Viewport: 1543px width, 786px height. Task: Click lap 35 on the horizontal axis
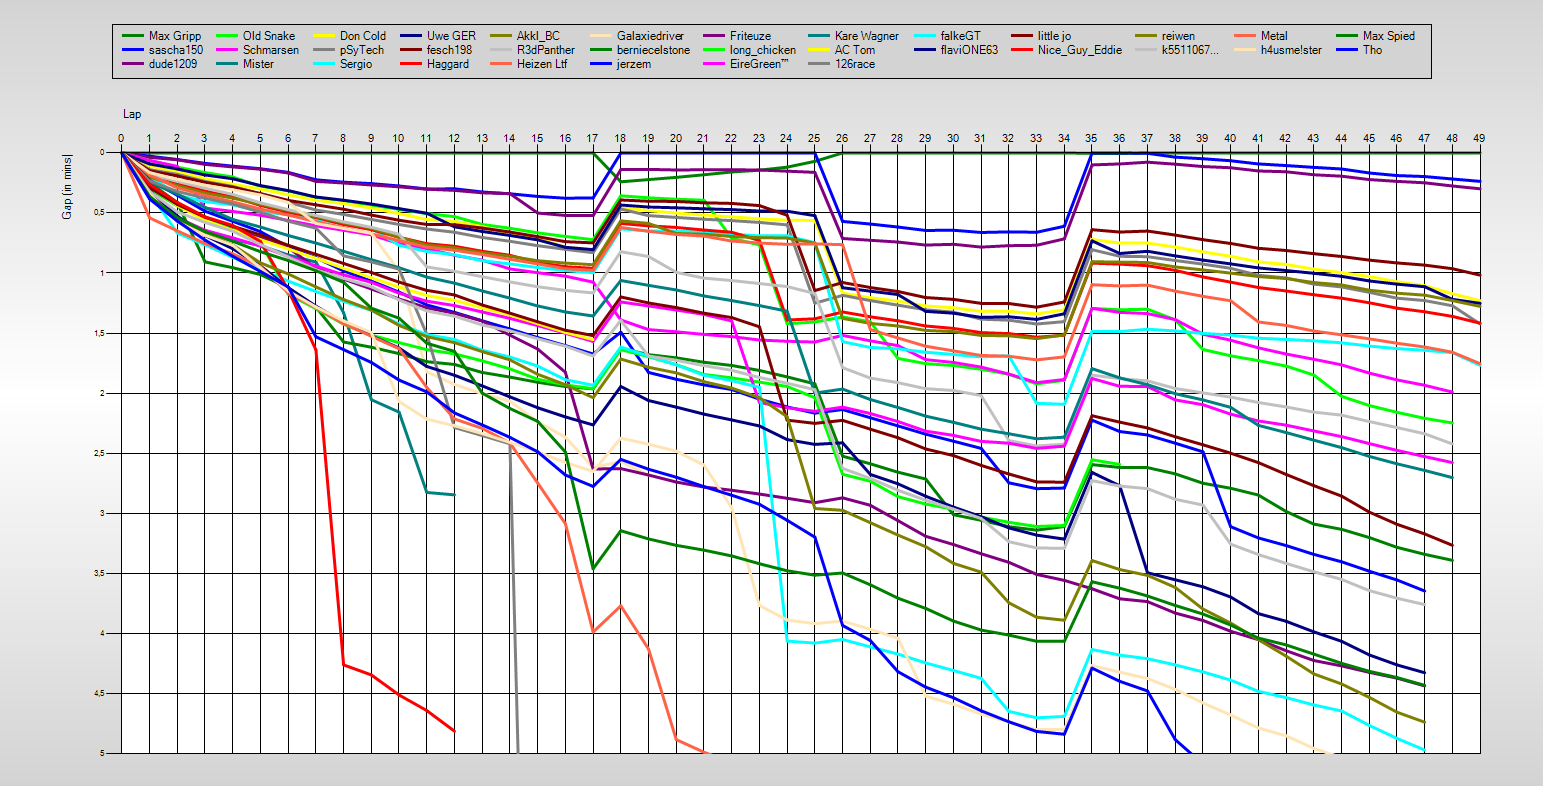[x=1090, y=138]
